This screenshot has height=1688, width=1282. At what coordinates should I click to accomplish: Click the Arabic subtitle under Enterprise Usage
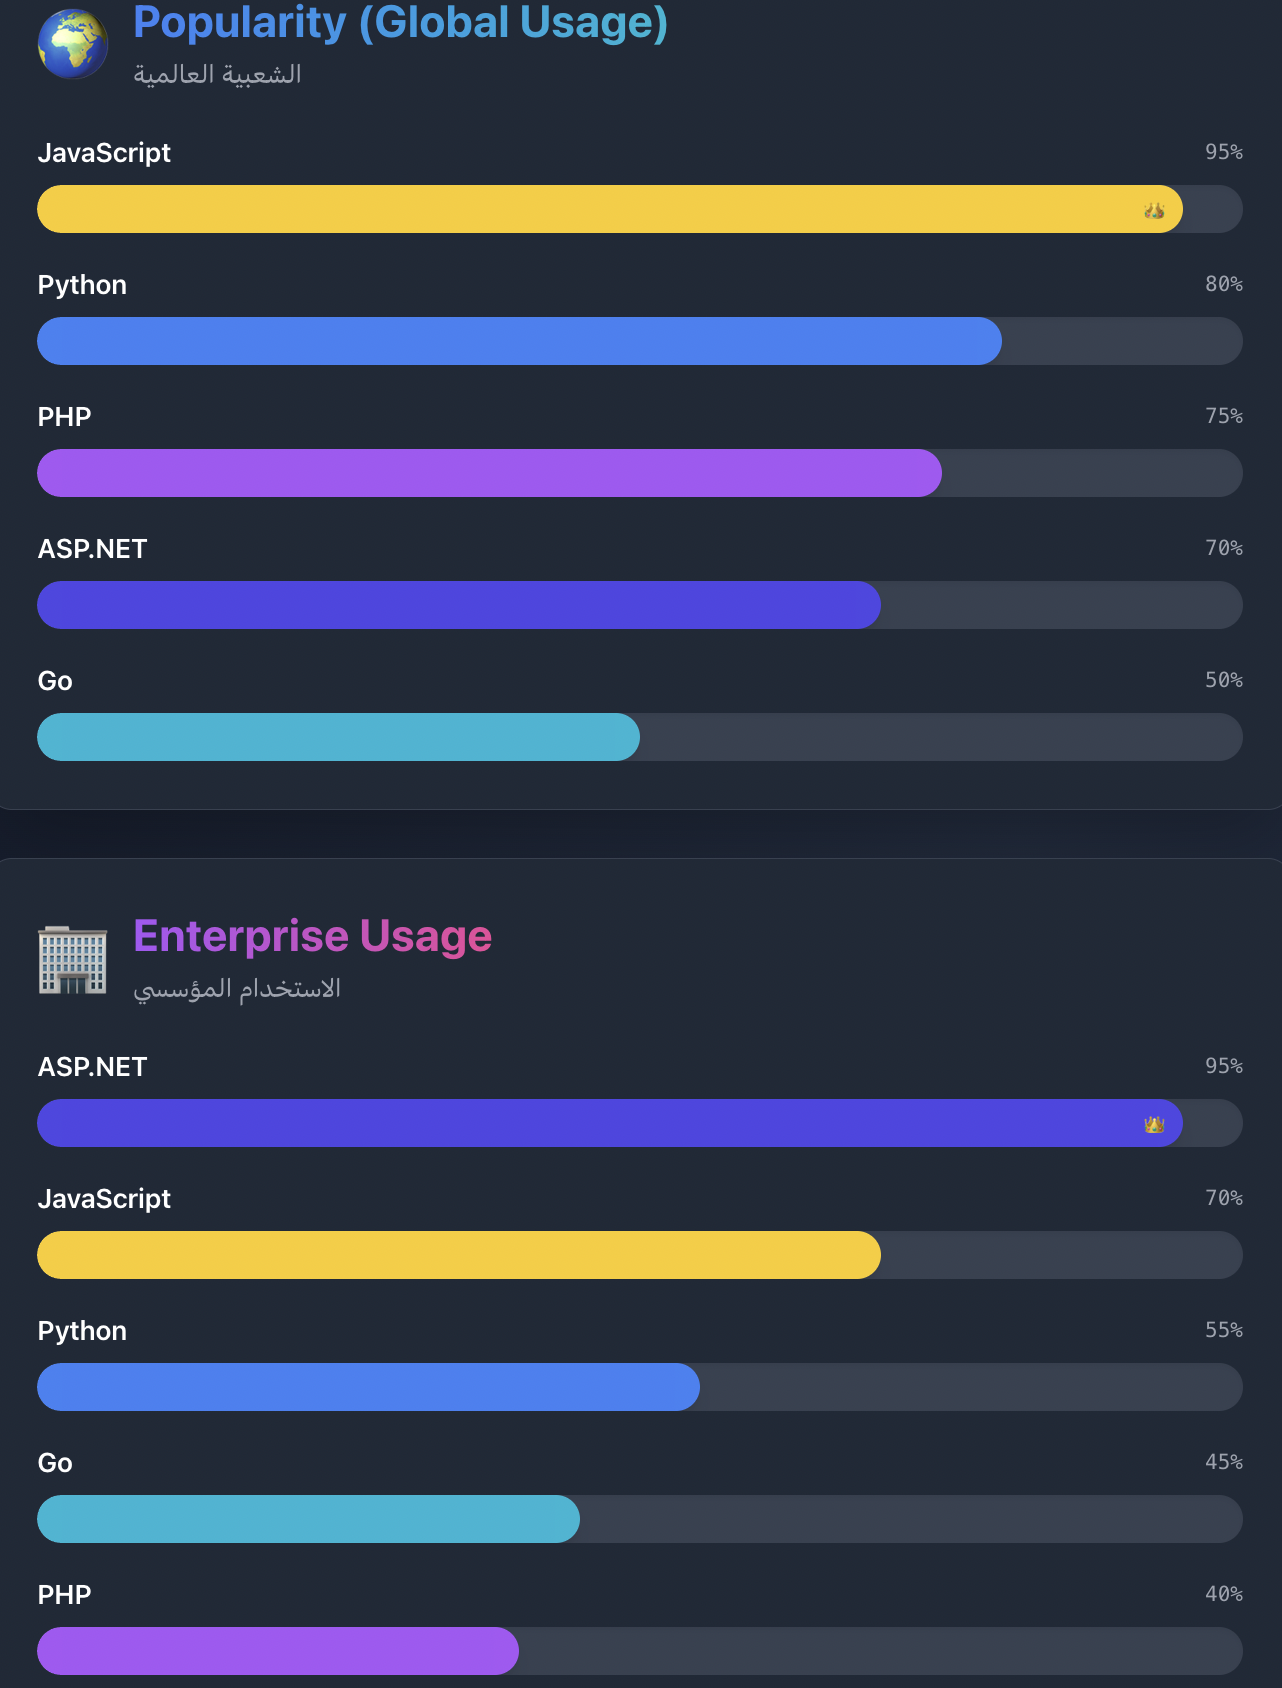237,989
